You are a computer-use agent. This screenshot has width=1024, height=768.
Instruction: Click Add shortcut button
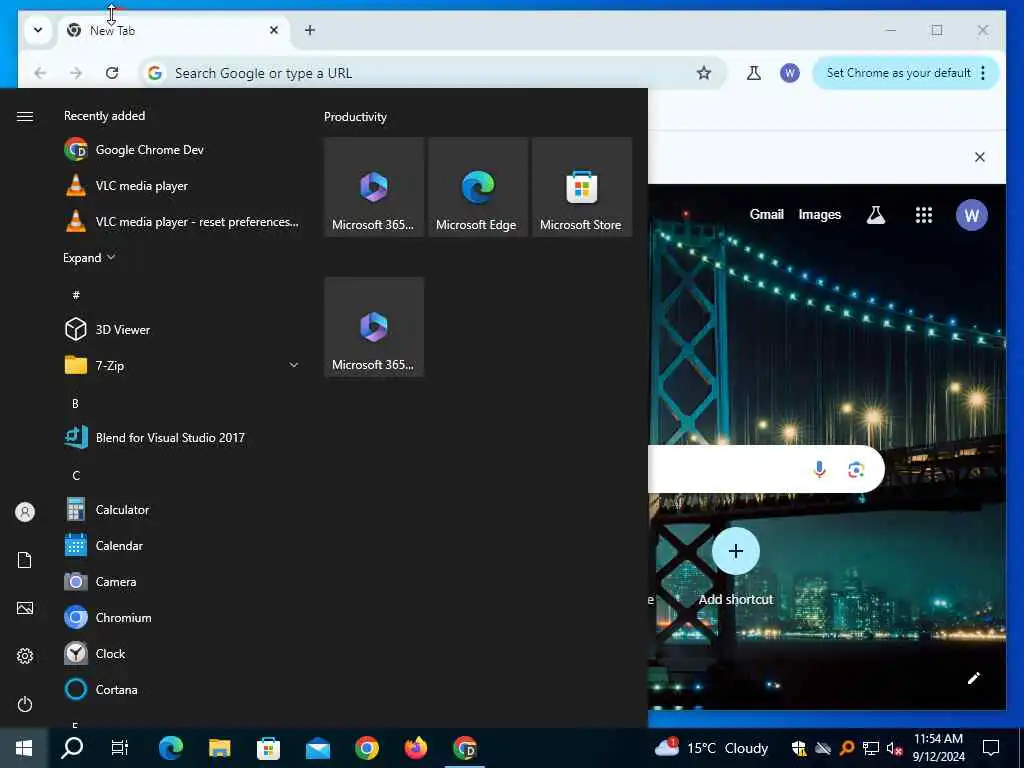point(735,567)
